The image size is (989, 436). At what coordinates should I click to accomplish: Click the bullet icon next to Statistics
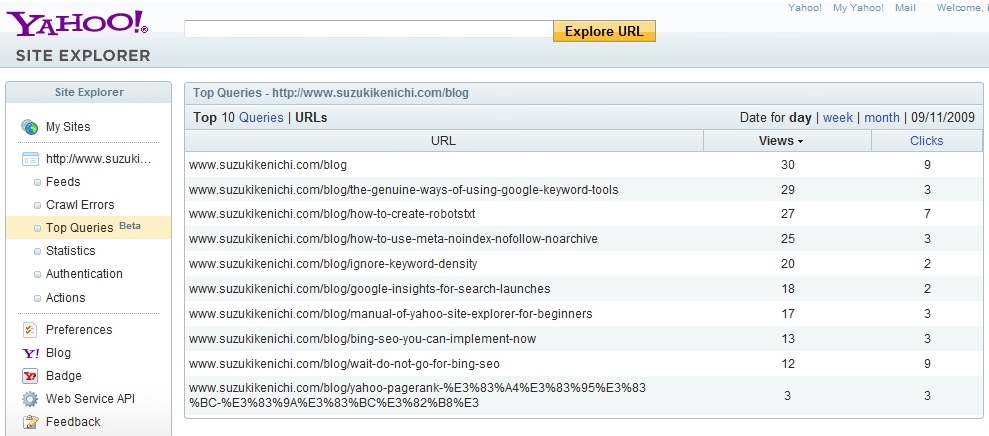[x=38, y=251]
